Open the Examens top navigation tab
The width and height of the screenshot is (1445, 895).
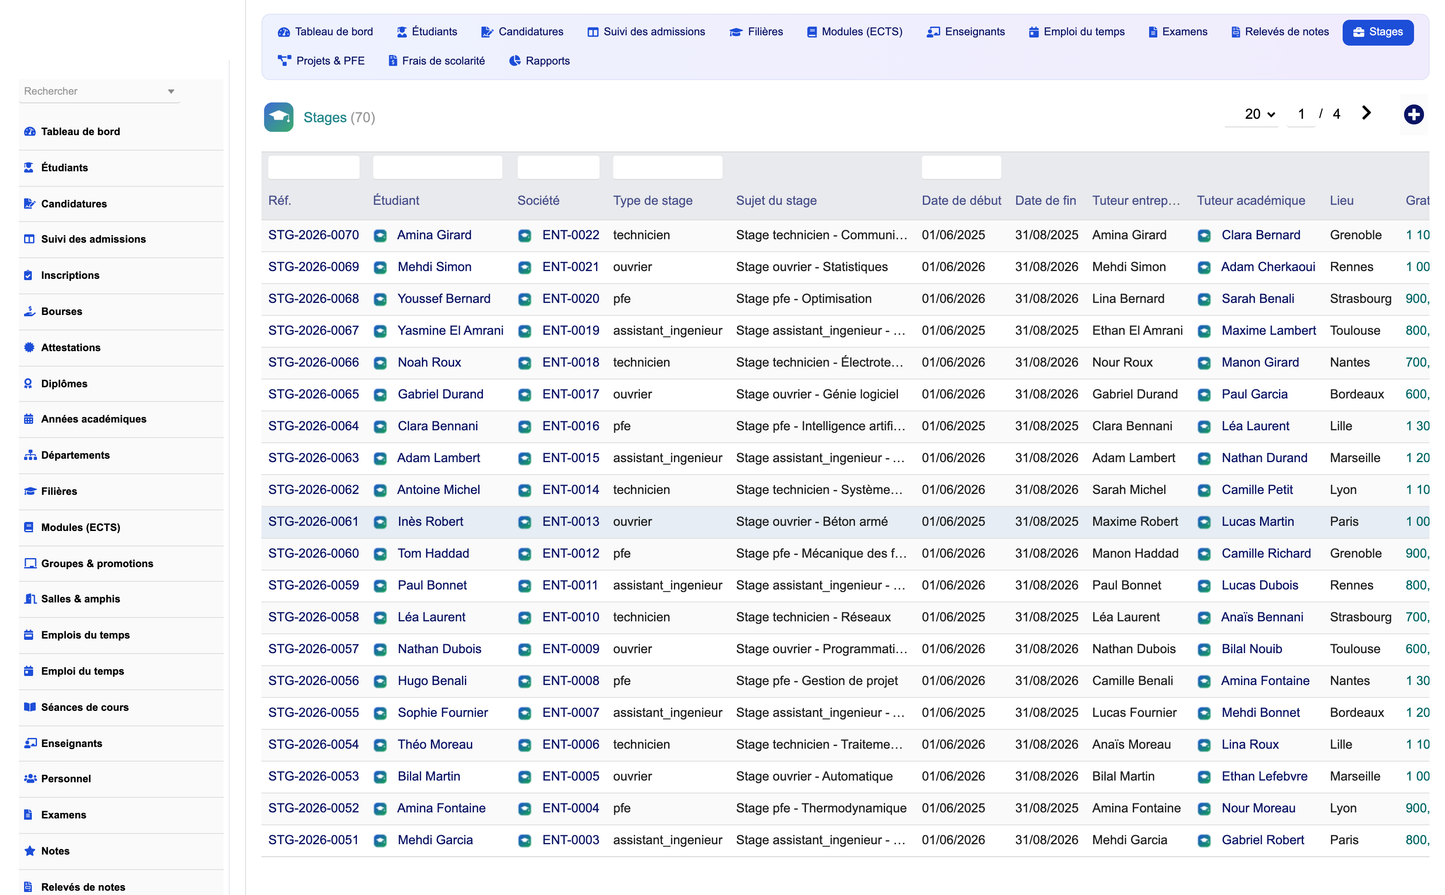(1178, 32)
